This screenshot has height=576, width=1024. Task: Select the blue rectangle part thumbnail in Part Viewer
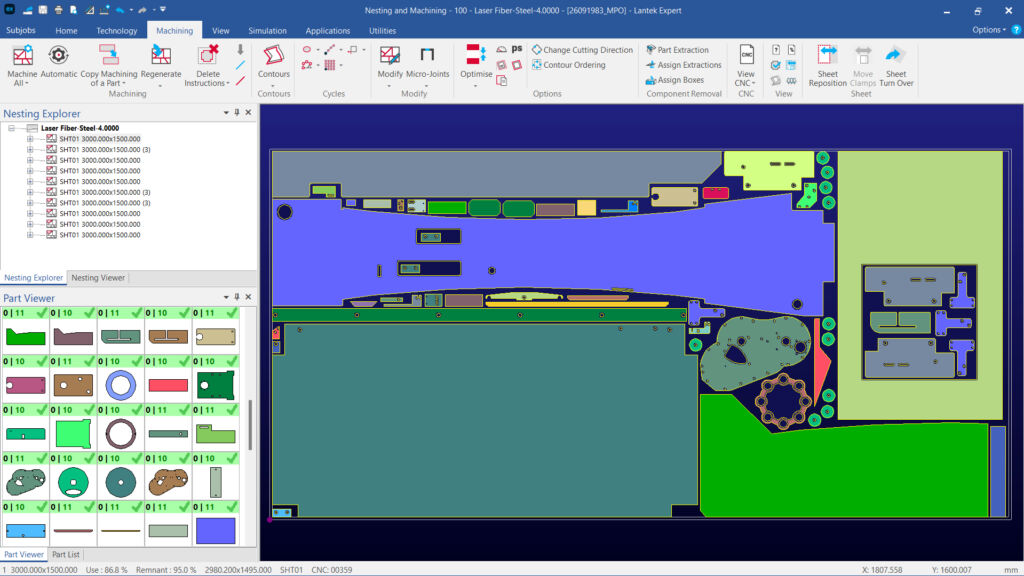216,529
